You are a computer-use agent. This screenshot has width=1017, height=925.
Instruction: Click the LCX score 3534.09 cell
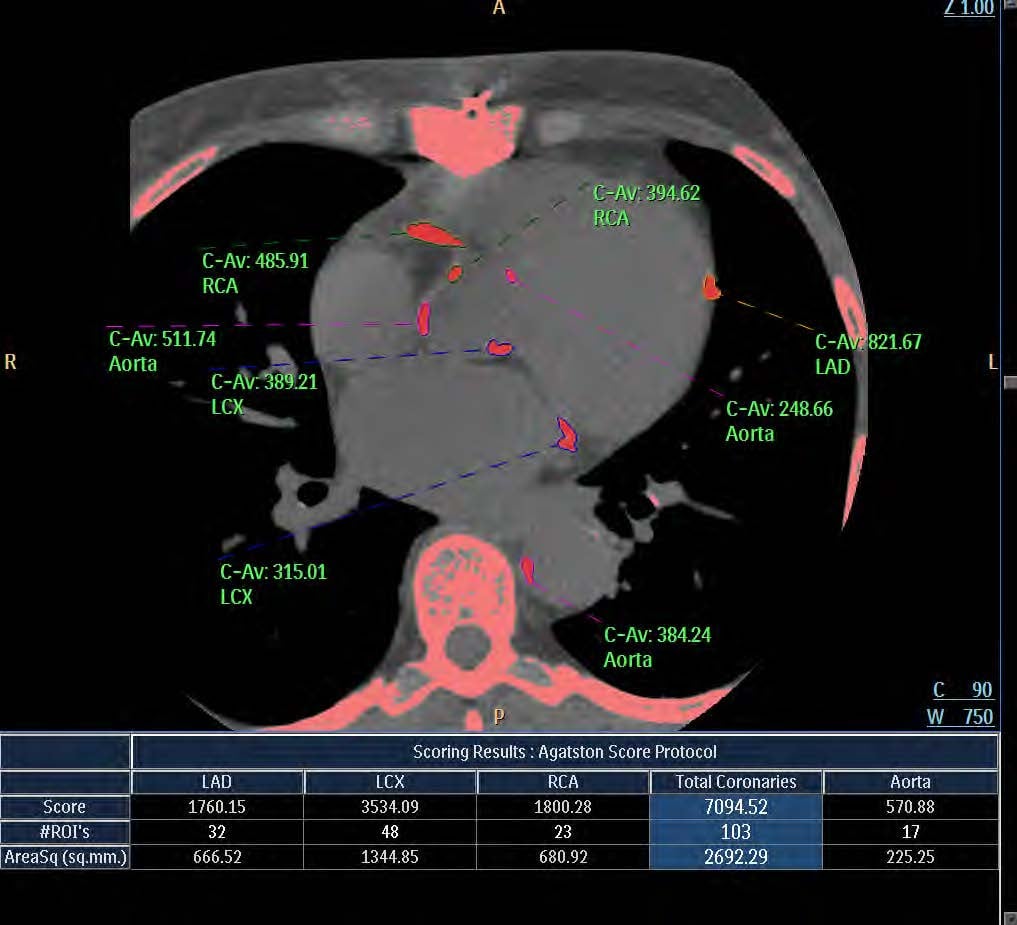[390, 807]
